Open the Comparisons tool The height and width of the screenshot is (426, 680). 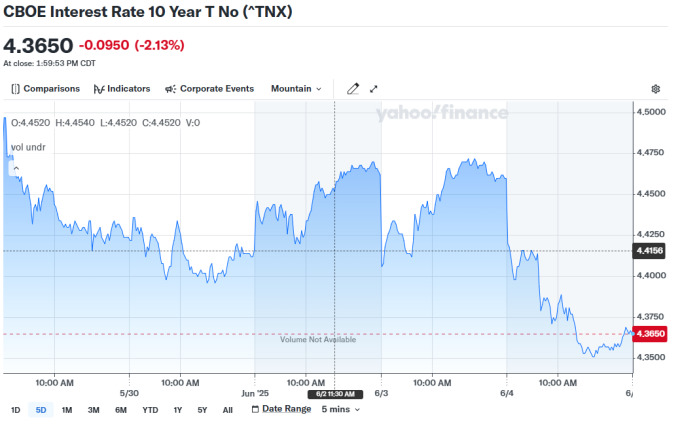[45, 89]
